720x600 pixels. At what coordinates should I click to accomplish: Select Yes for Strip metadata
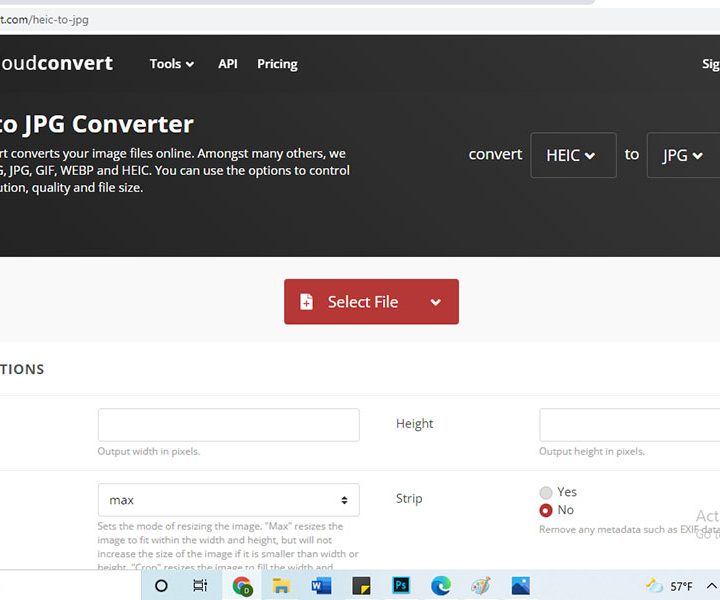coord(546,493)
